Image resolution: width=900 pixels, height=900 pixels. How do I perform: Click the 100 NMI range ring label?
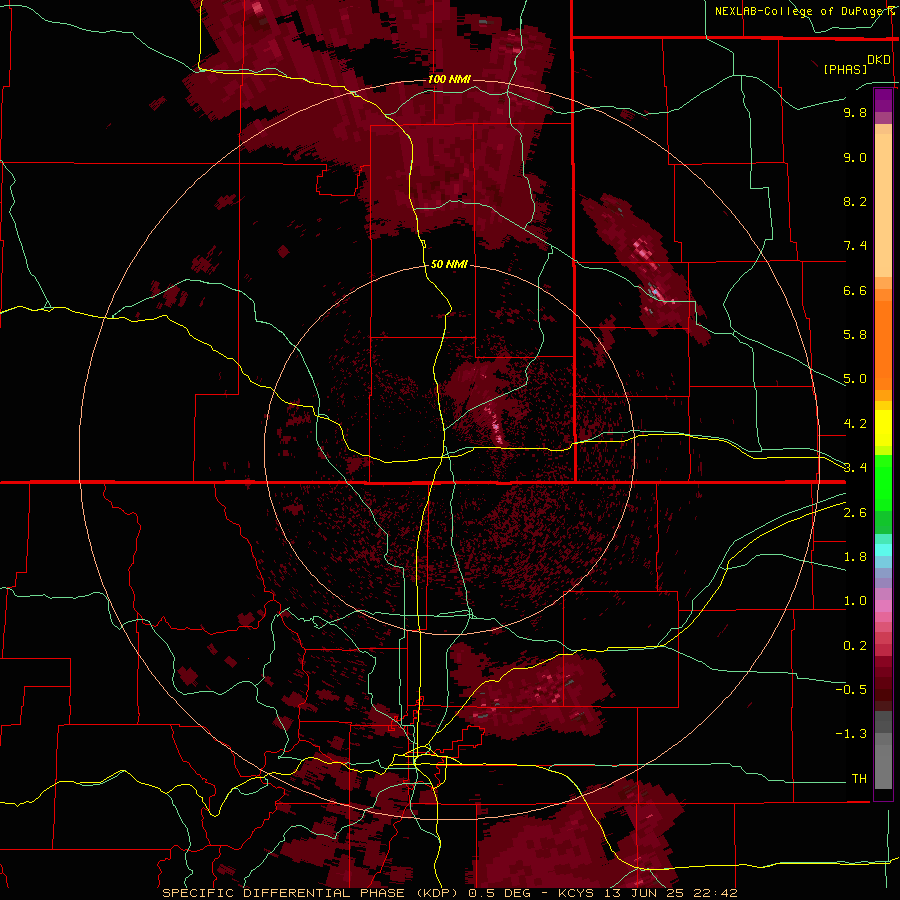pyautogui.click(x=449, y=79)
